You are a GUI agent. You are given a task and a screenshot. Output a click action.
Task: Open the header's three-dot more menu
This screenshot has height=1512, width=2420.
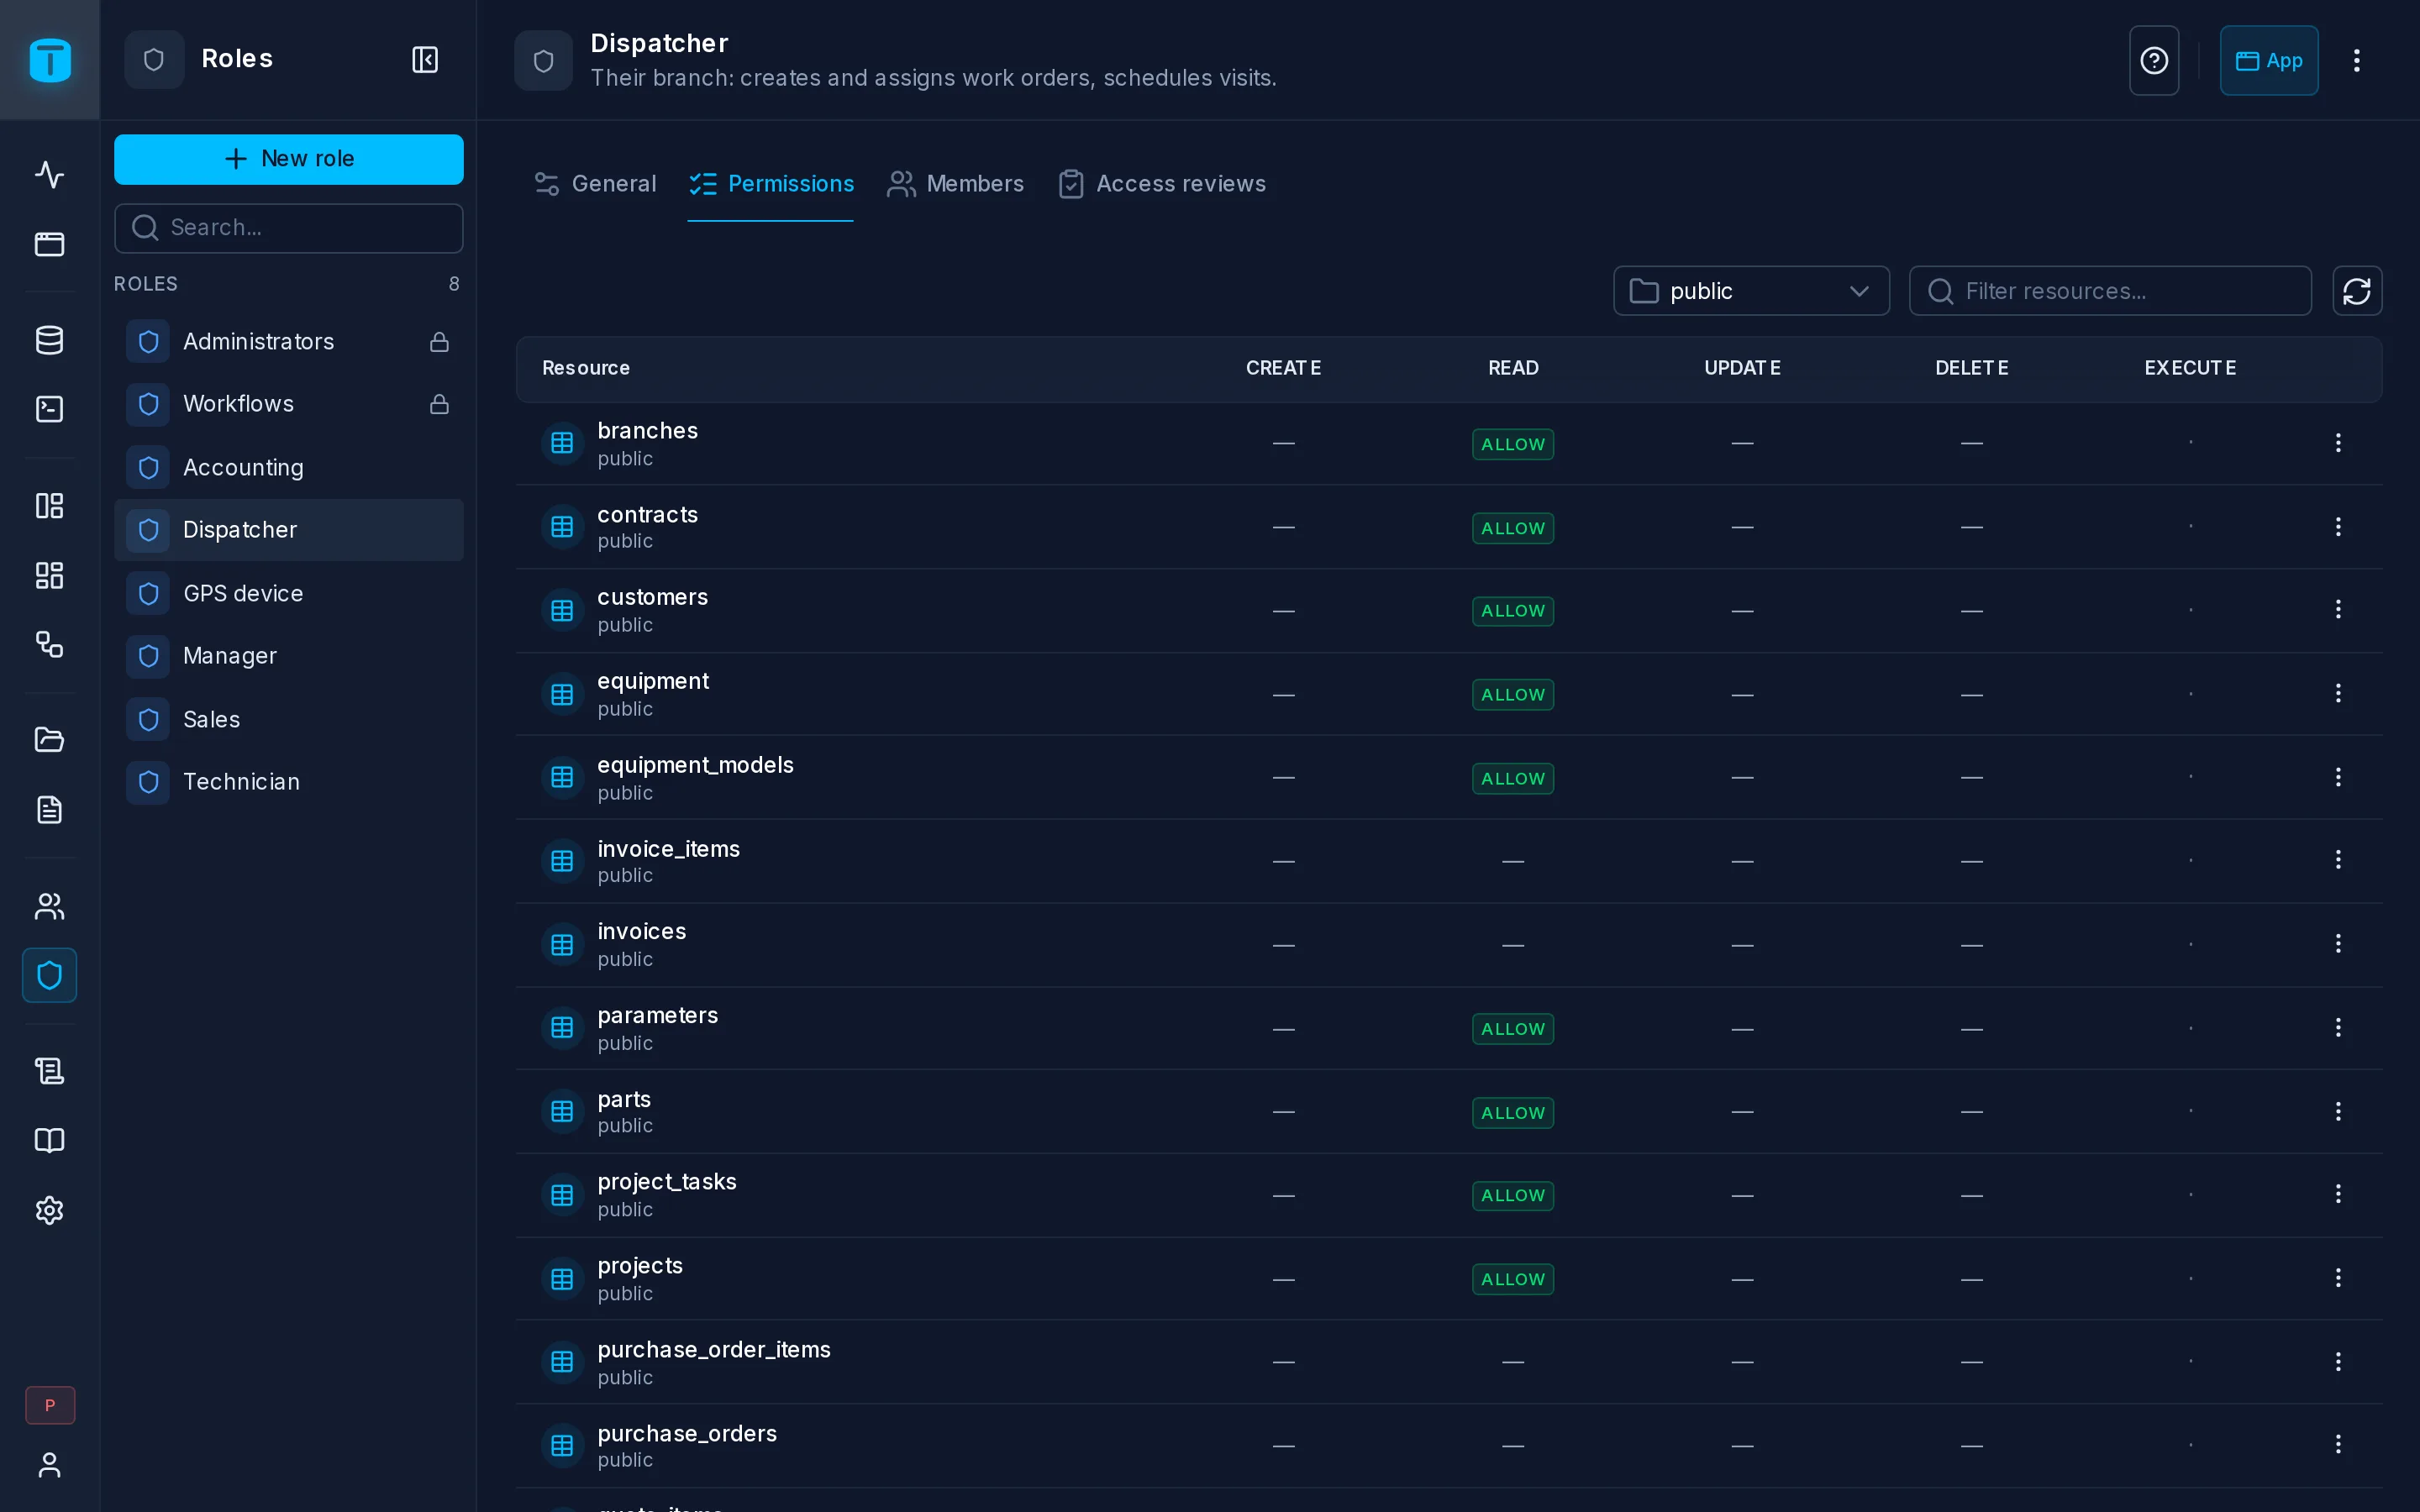pyautogui.click(x=2357, y=60)
